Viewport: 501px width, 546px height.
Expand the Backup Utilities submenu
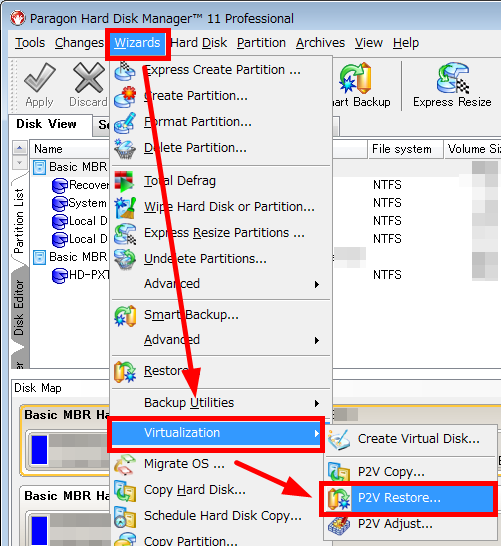316,403
